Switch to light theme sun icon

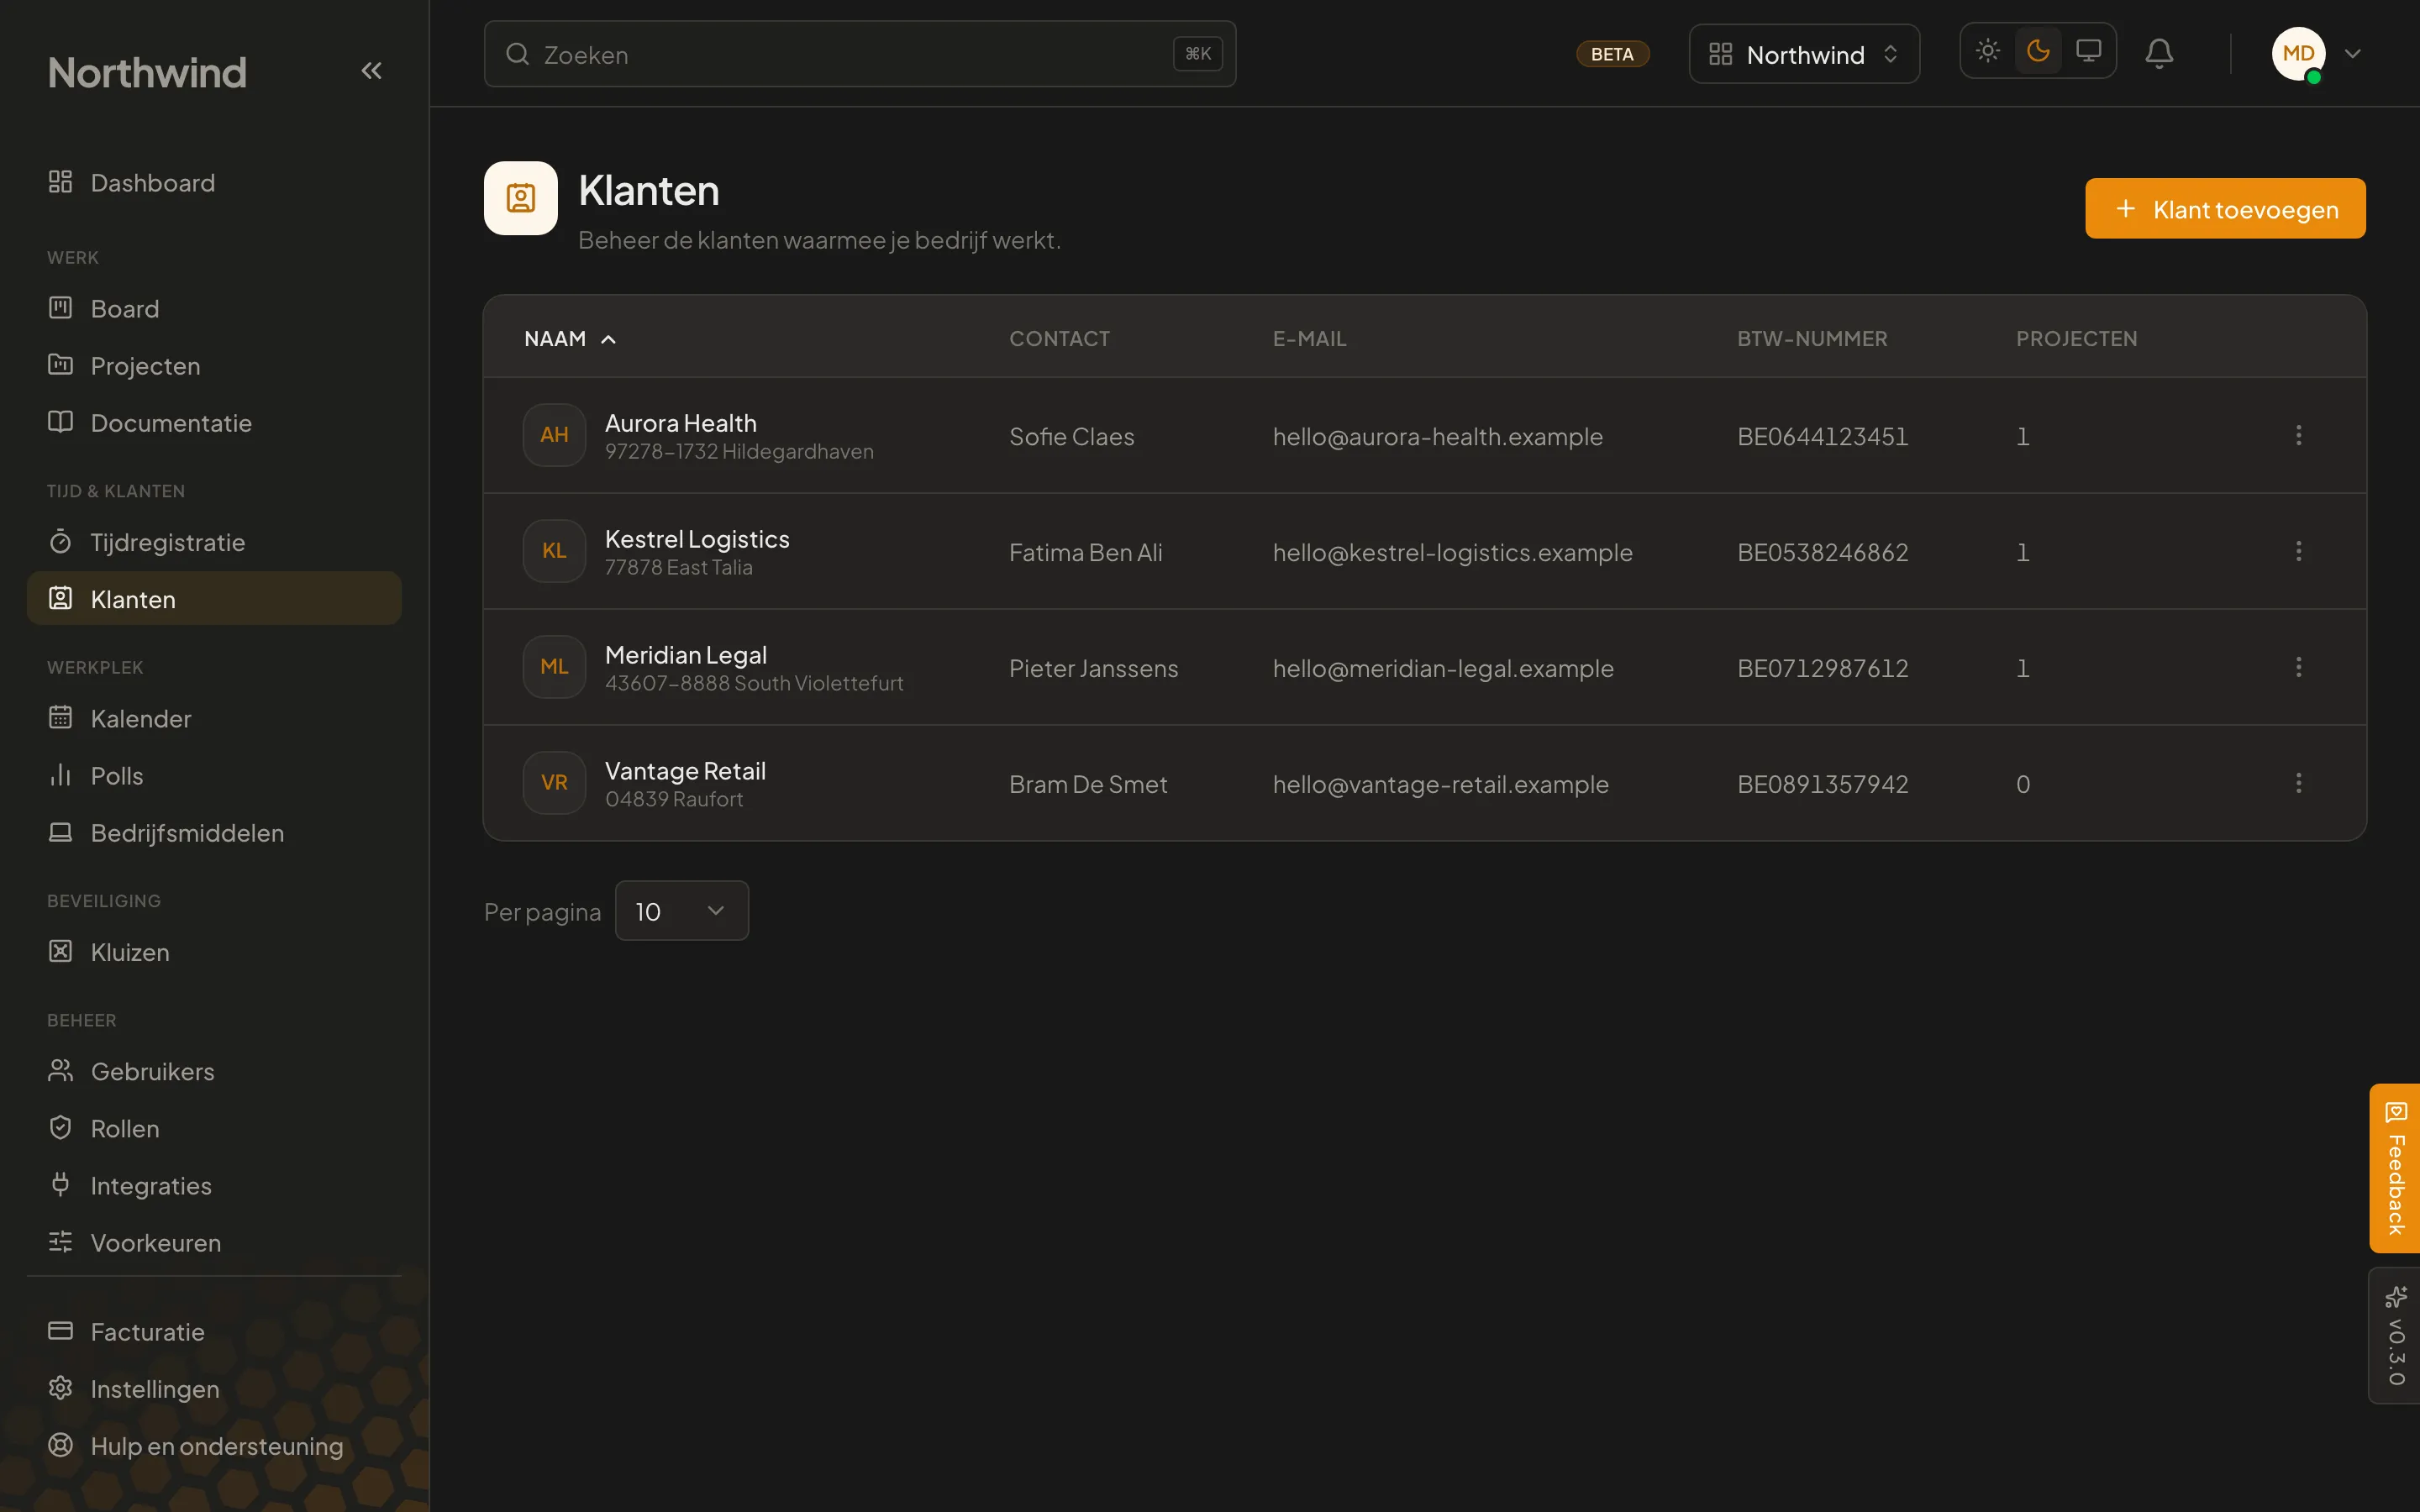click(x=1988, y=51)
